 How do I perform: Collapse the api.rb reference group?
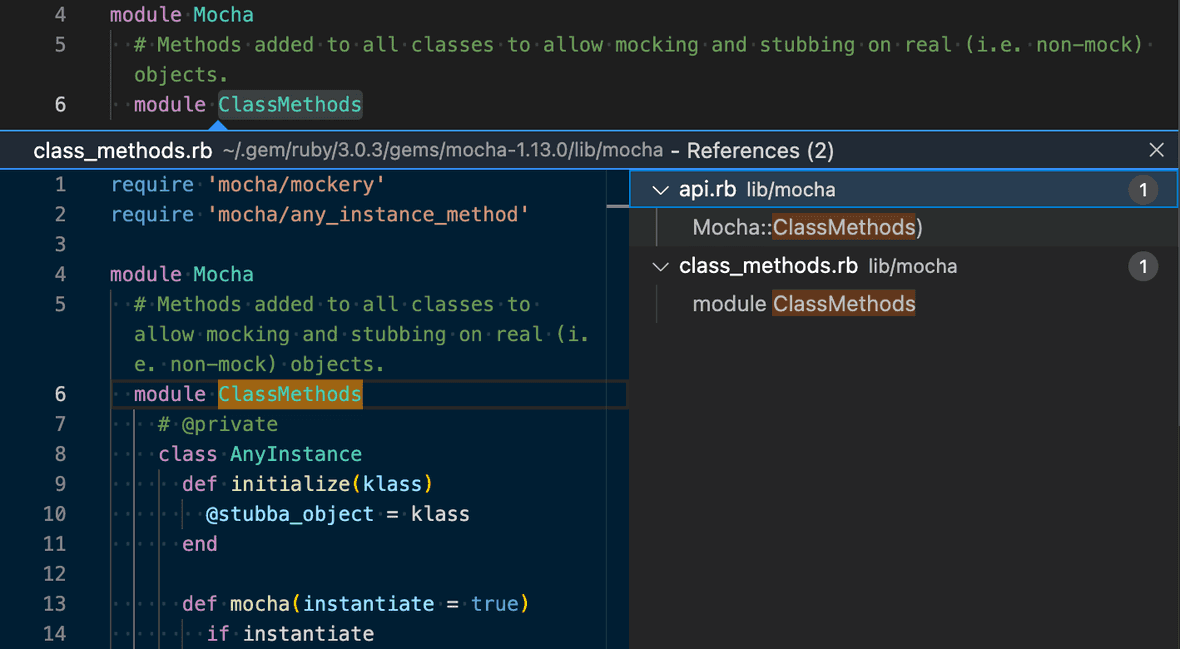point(661,190)
